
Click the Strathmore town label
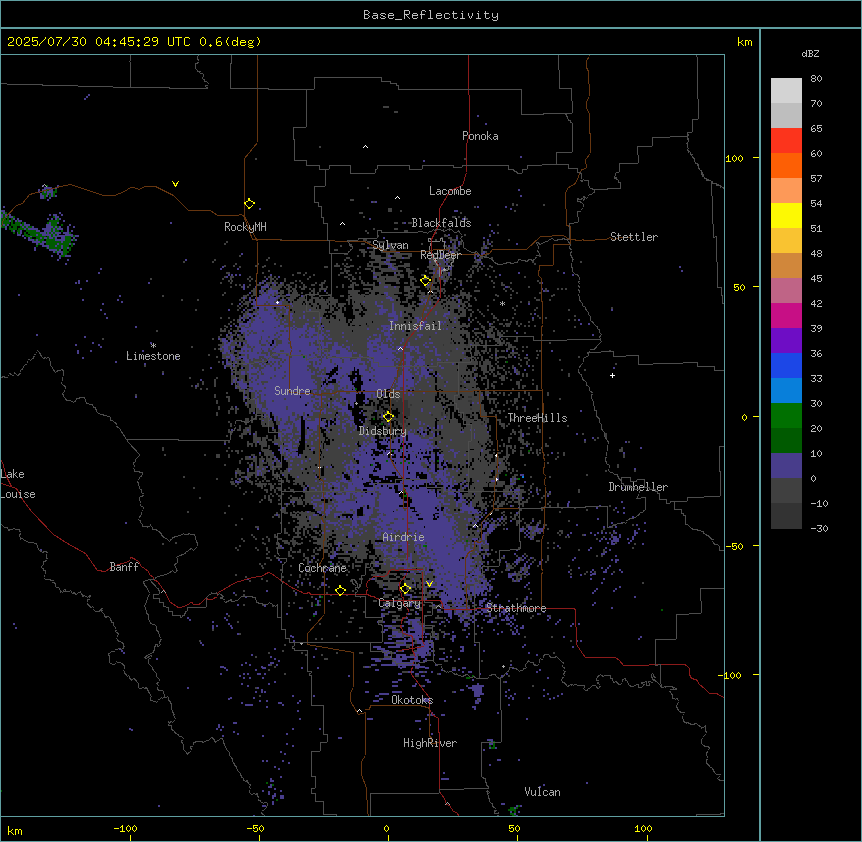516,608
